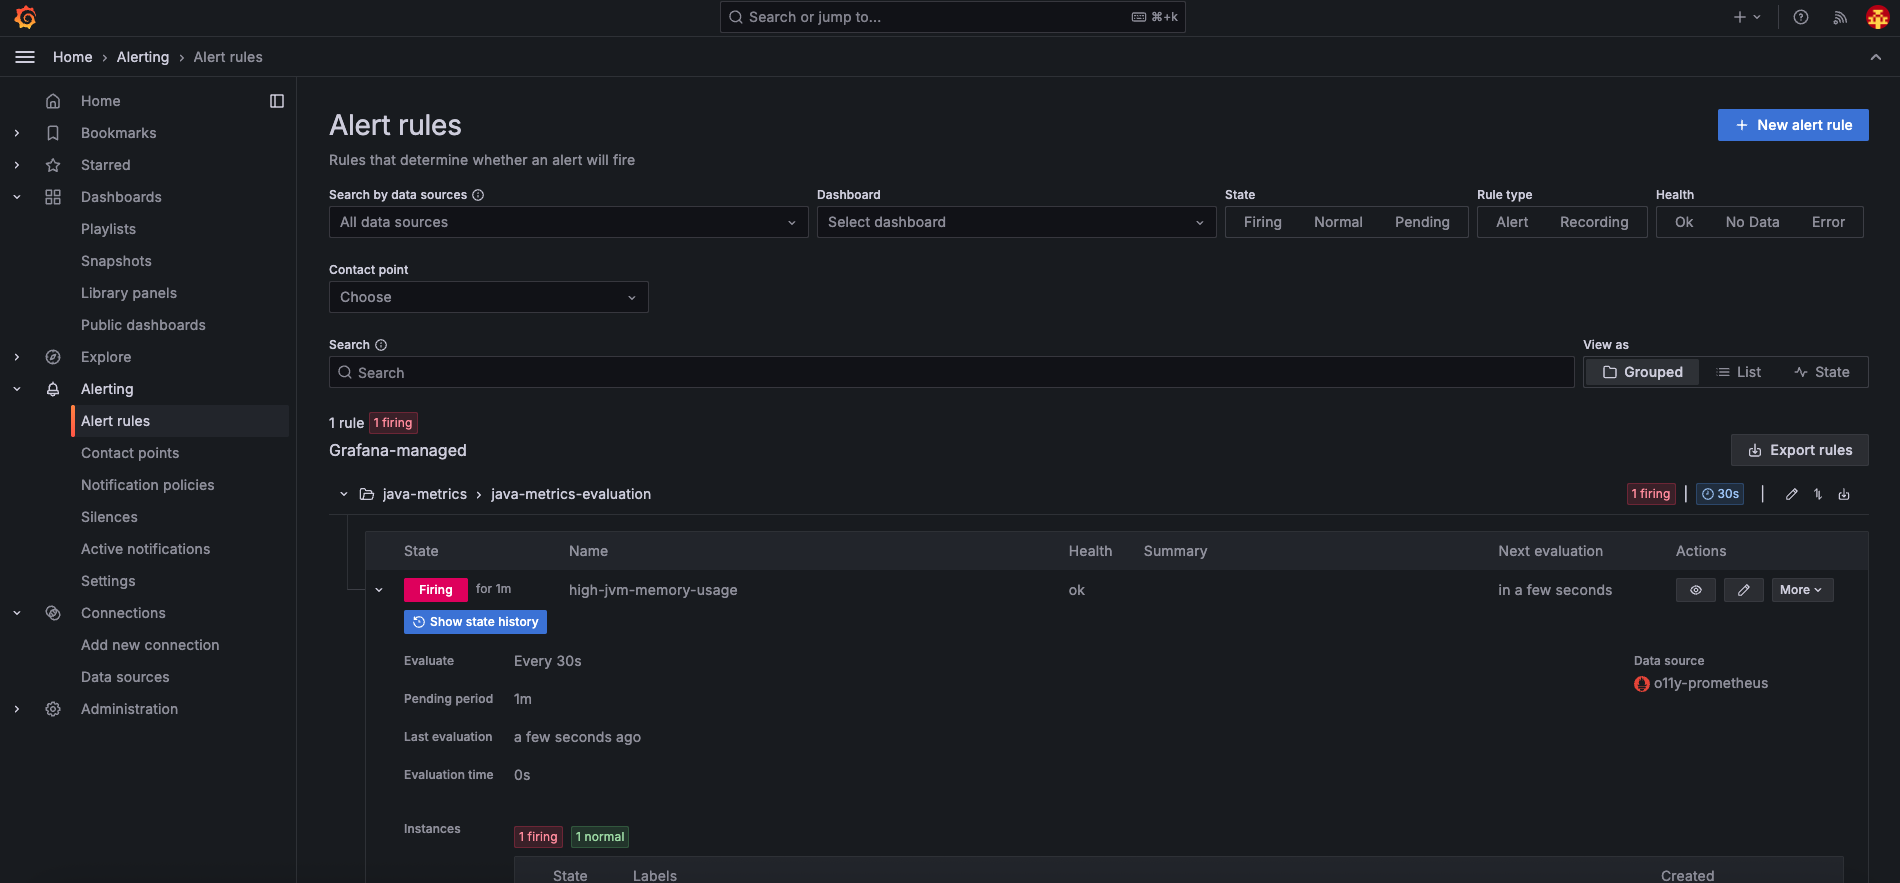Viewport: 1900px width, 883px height.
Task: Expand the Bookmarks sidebar section
Action: click(17, 133)
